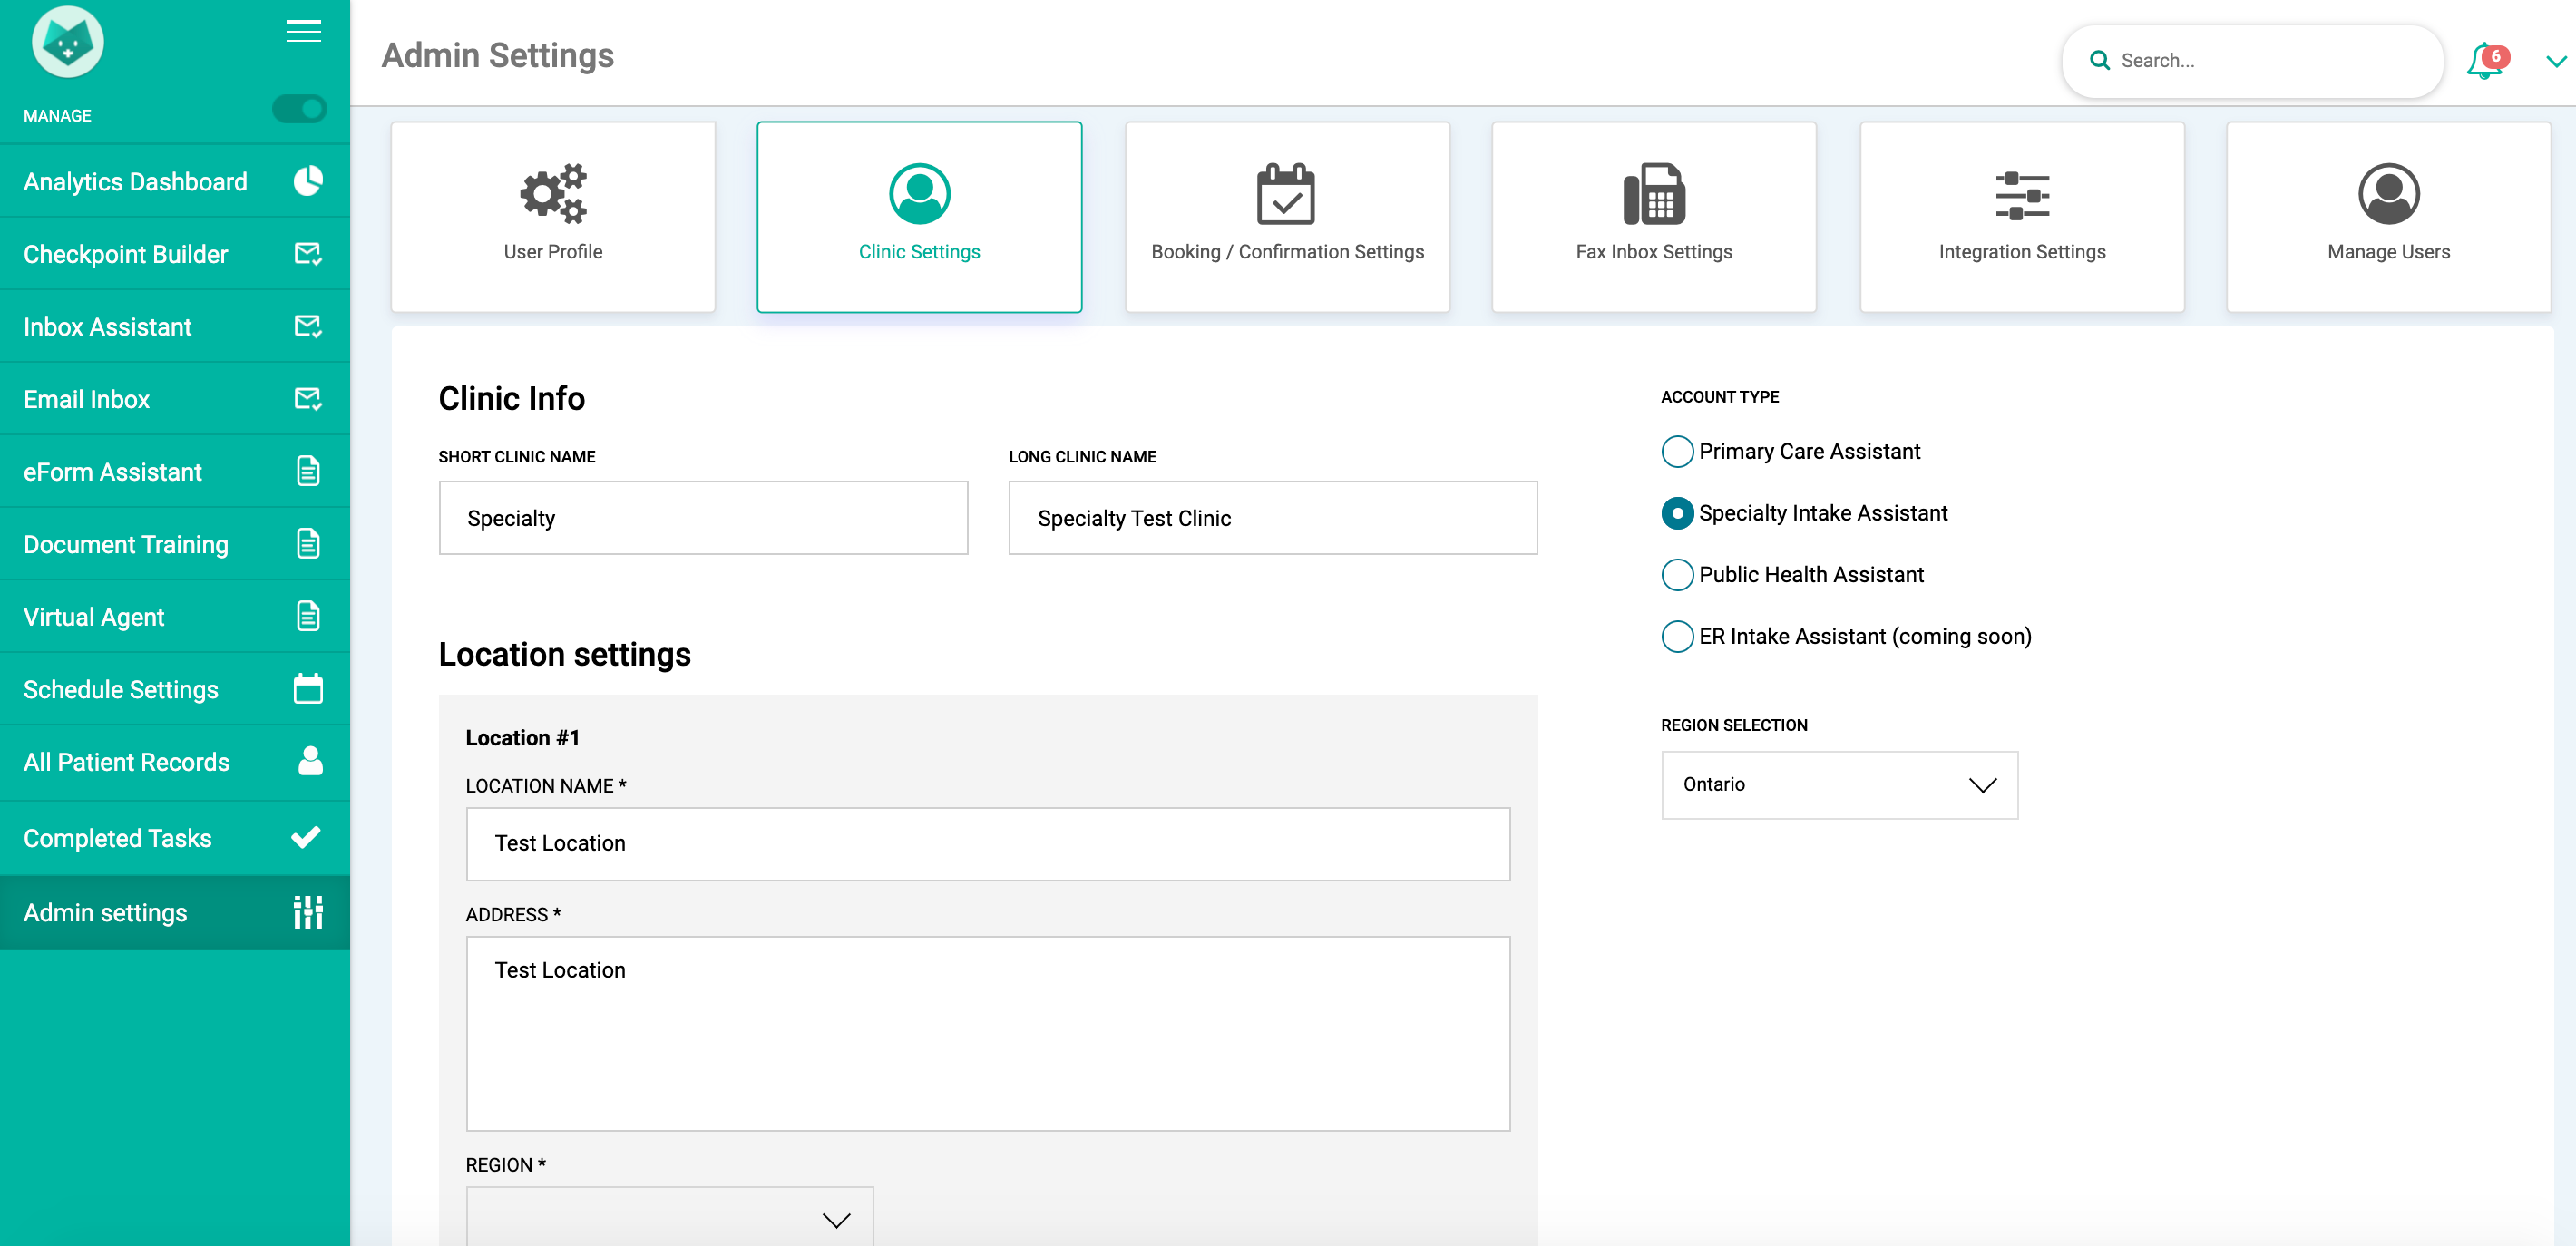The image size is (2576, 1246).
Task: Click the Location #1 heading text
Action: click(x=522, y=738)
